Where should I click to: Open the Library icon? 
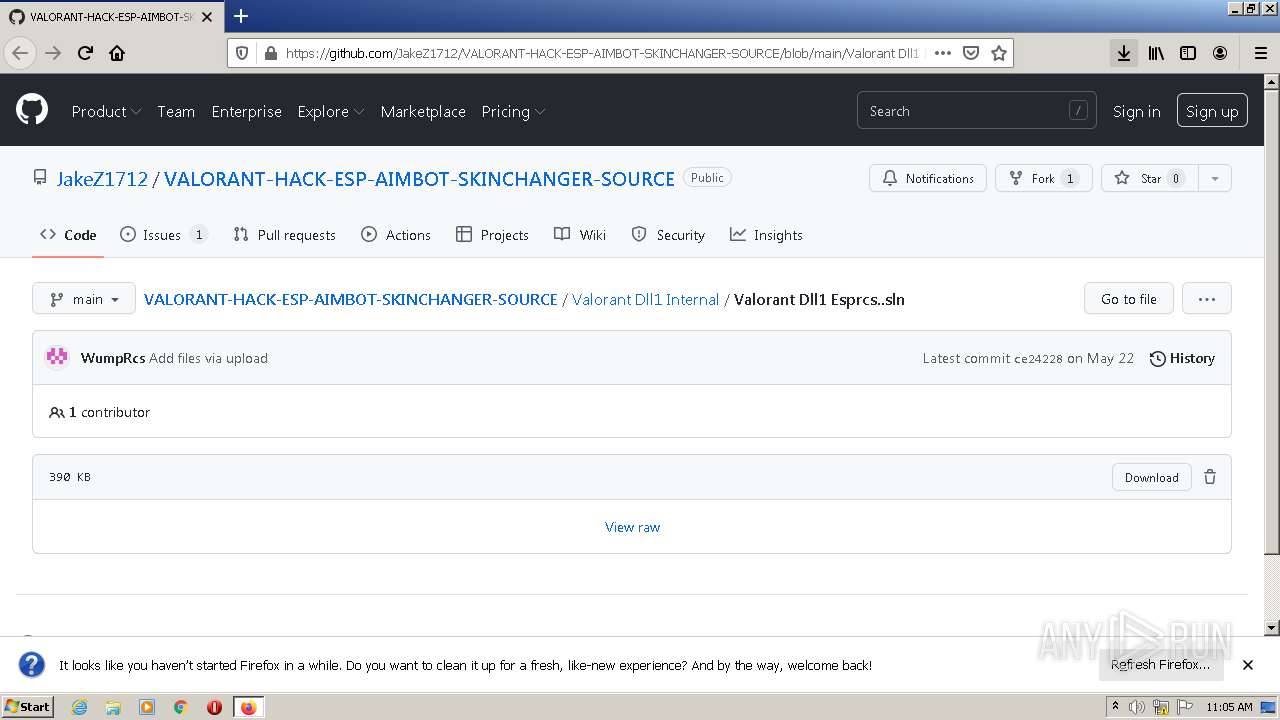point(1156,53)
